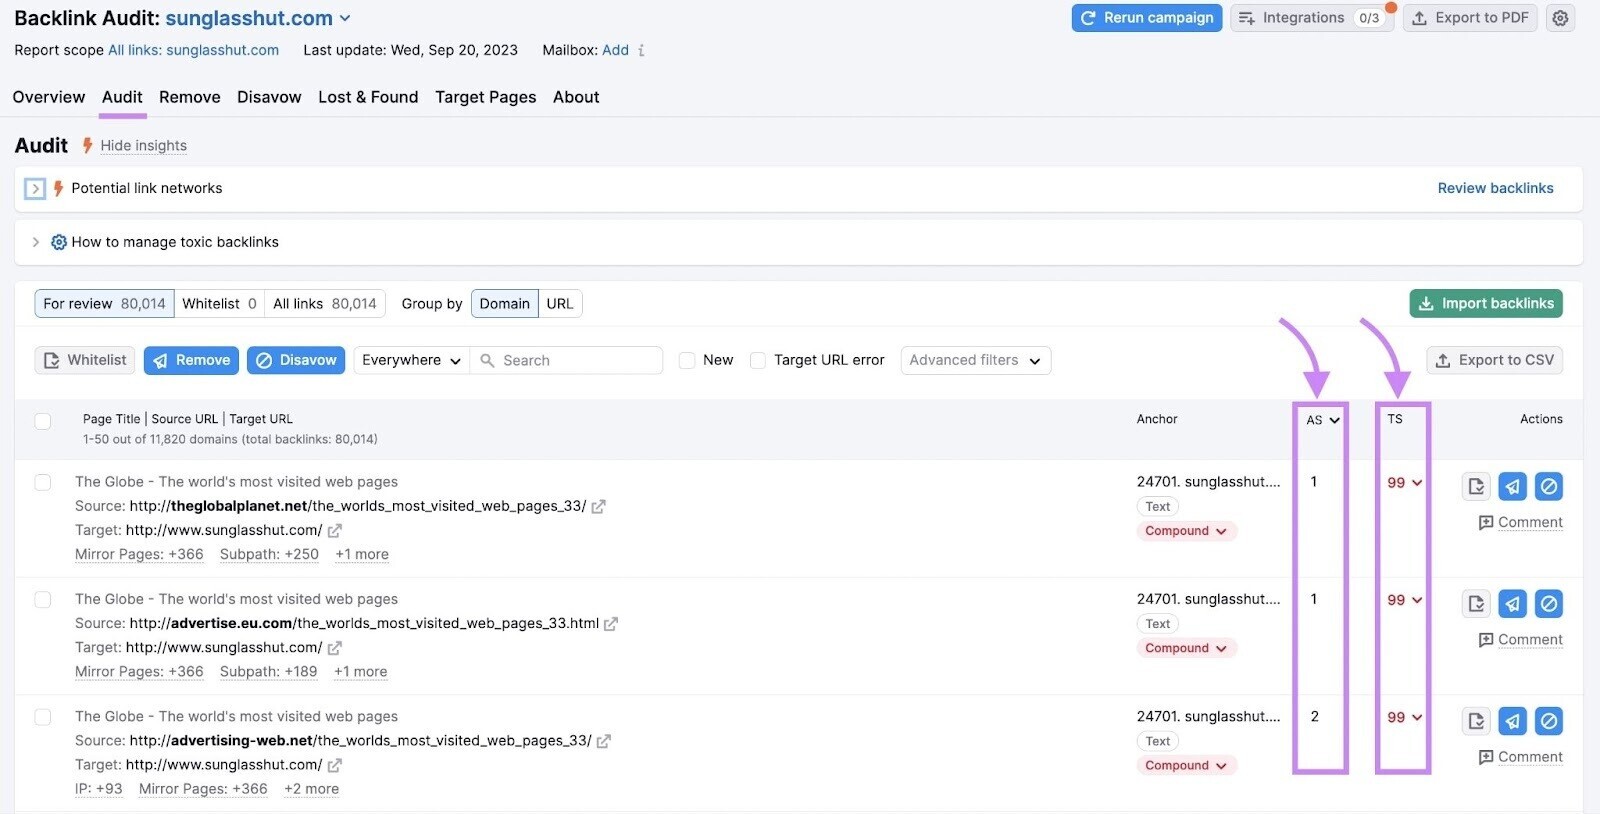Select the Whitelist 0 filter
Image resolution: width=1600 pixels, height=814 pixels.
(219, 304)
